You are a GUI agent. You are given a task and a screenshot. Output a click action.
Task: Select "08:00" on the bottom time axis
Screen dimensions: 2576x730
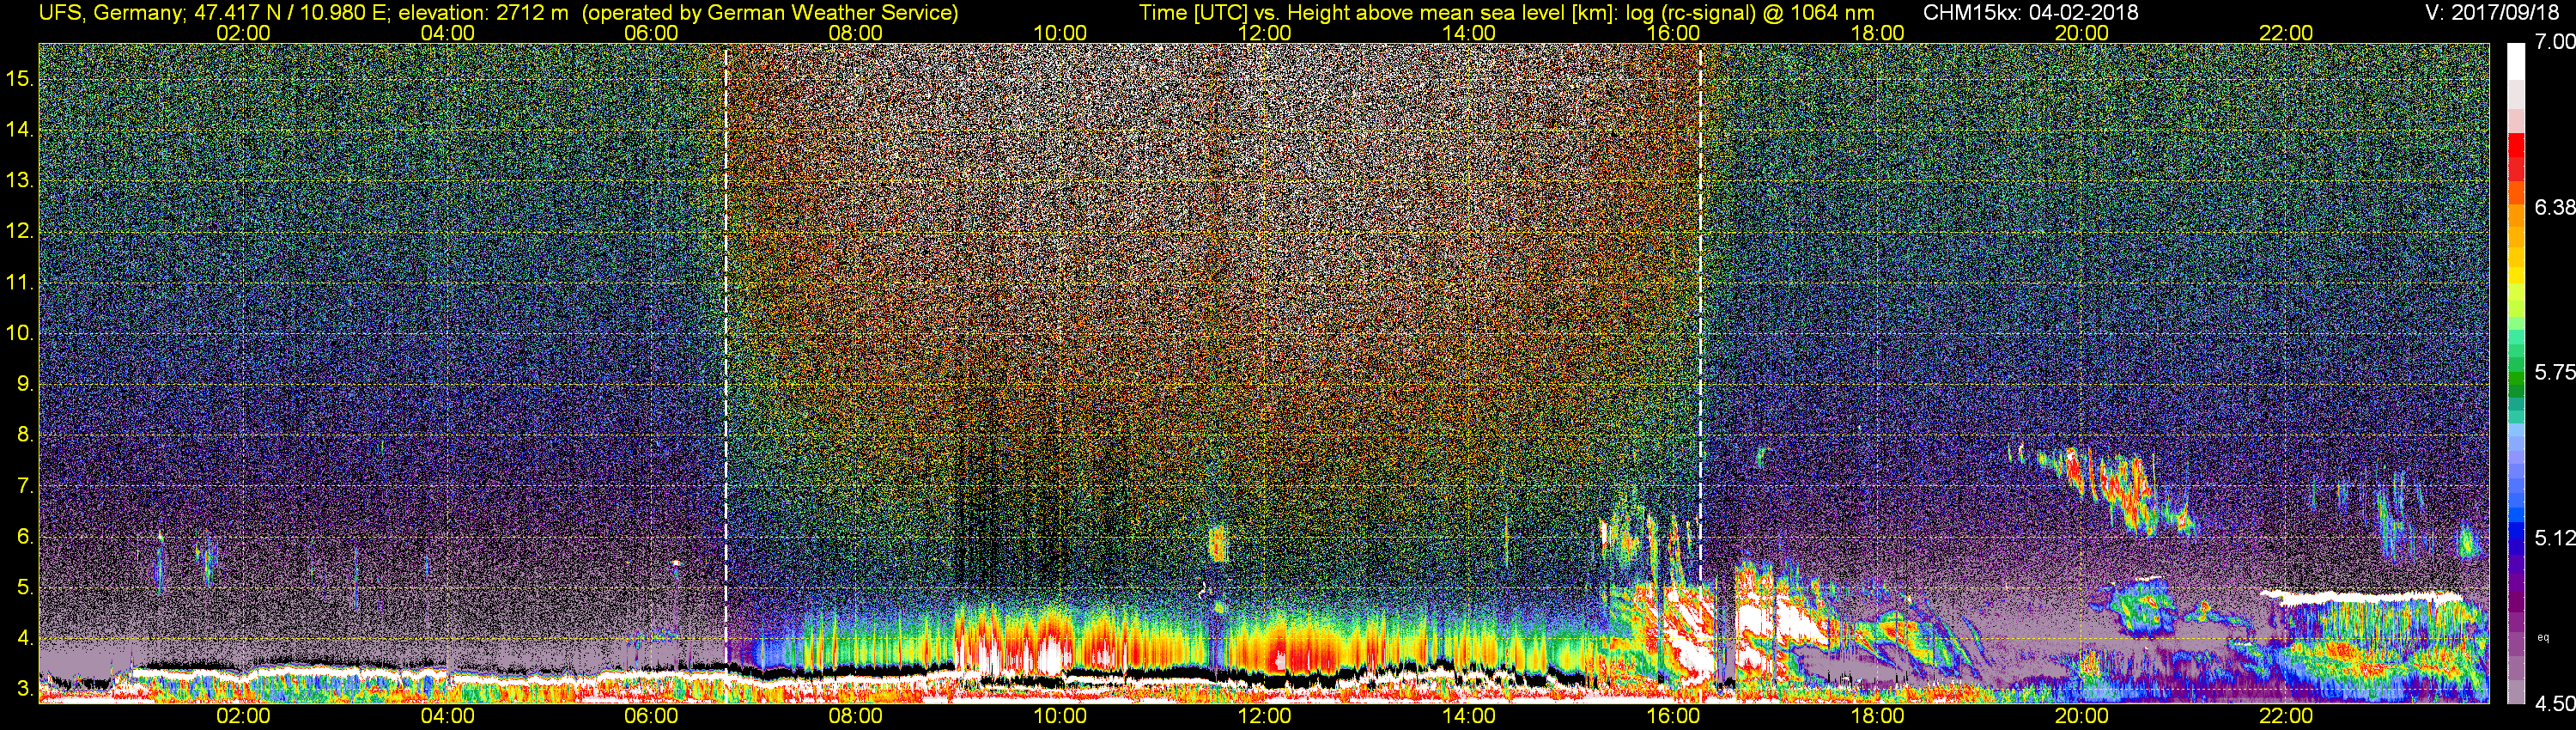[x=856, y=716]
